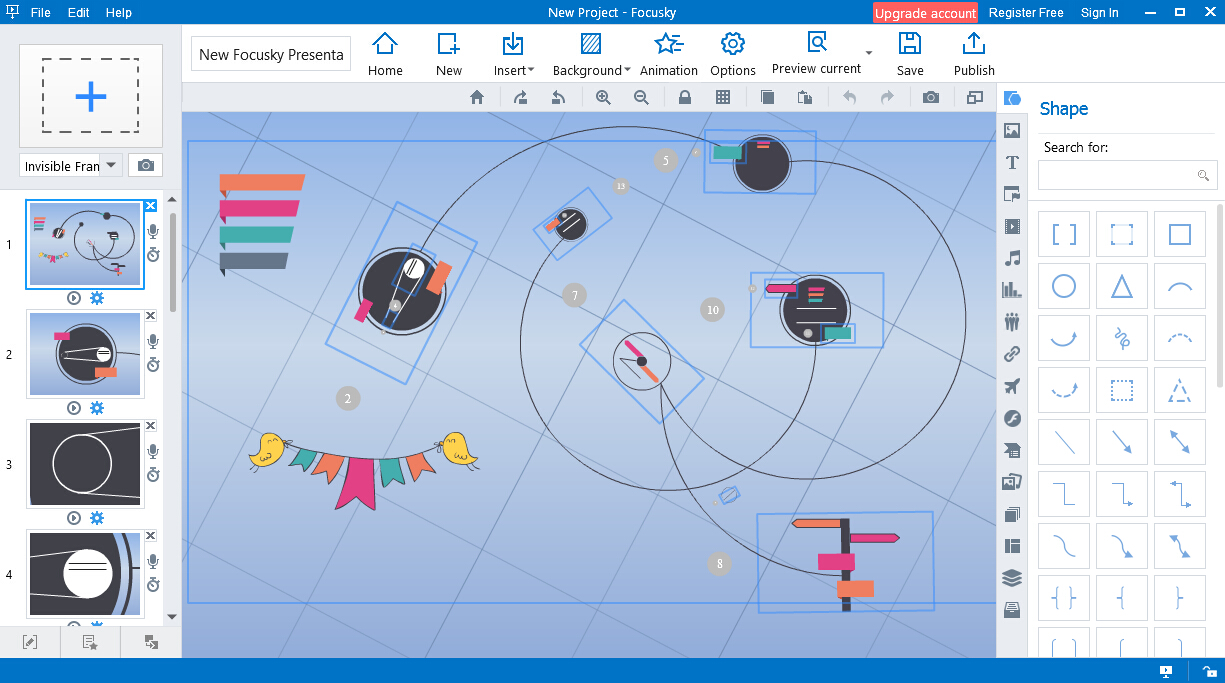Screen dimensions: 1225x683
Task: Redo the last action
Action: pos(887,97)
